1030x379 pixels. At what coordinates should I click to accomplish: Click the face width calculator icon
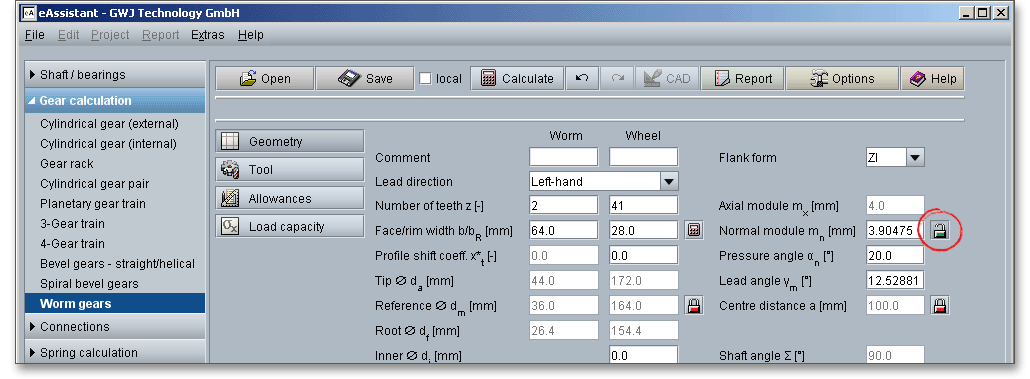coord(694,231)
